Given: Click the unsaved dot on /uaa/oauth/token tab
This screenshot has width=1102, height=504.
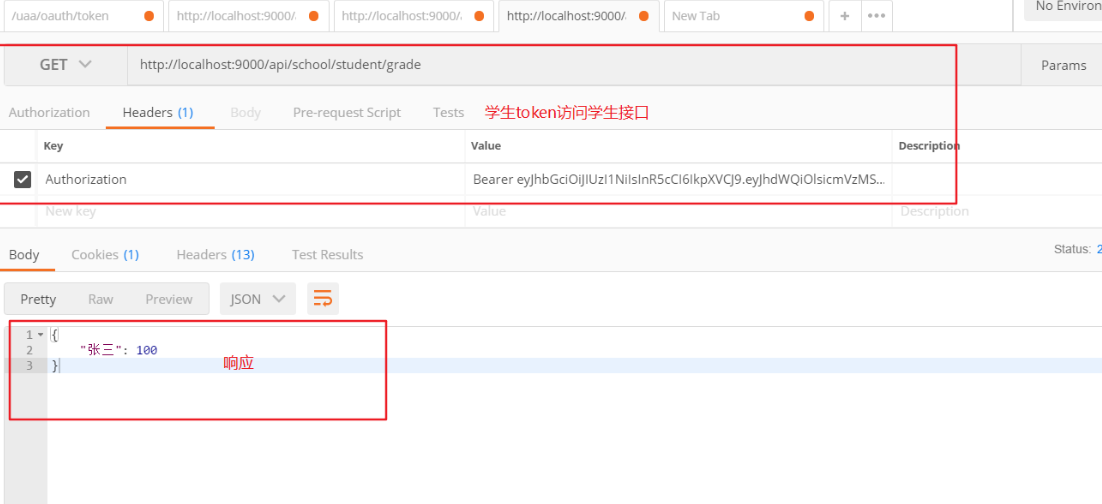Looking at the screenshot, I should click(x=149, y=16).
